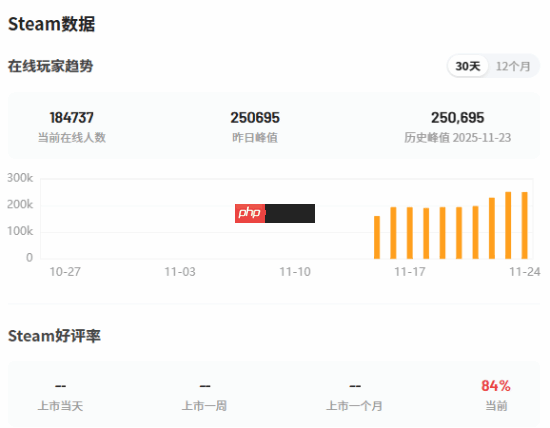Click the 上市一个月 label
The height and width of the screenshot is (428, 550).
coord(354,406)
